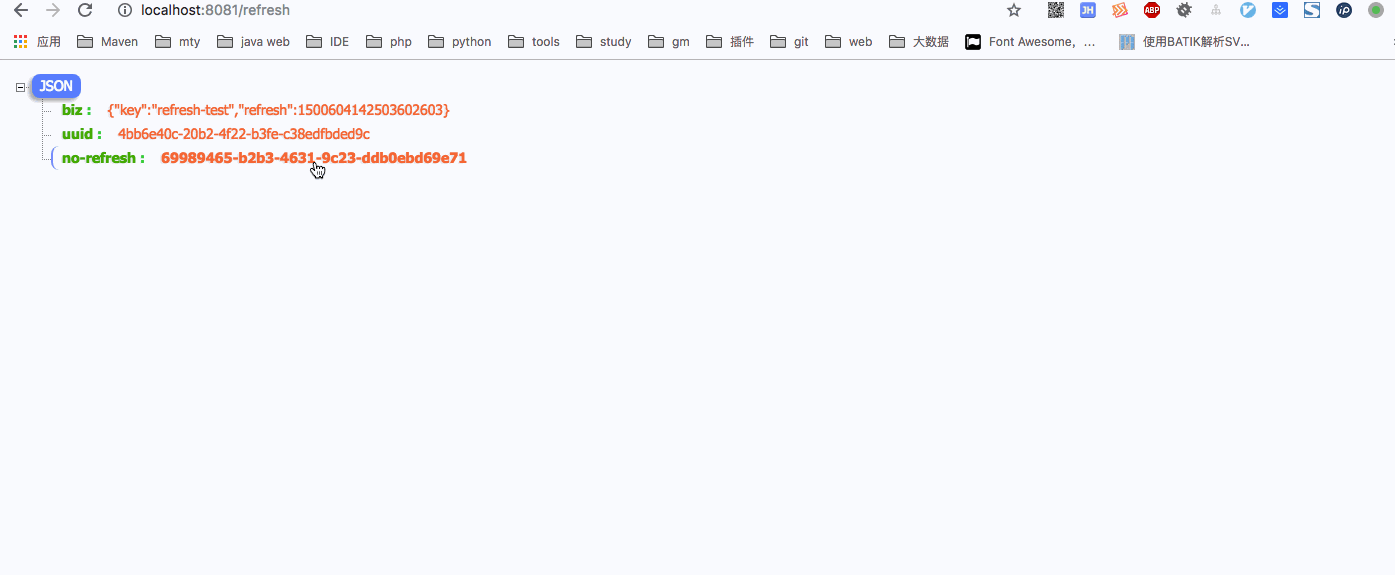Collapse the JSON root node

pyautogui.click(x=21, y=87)
